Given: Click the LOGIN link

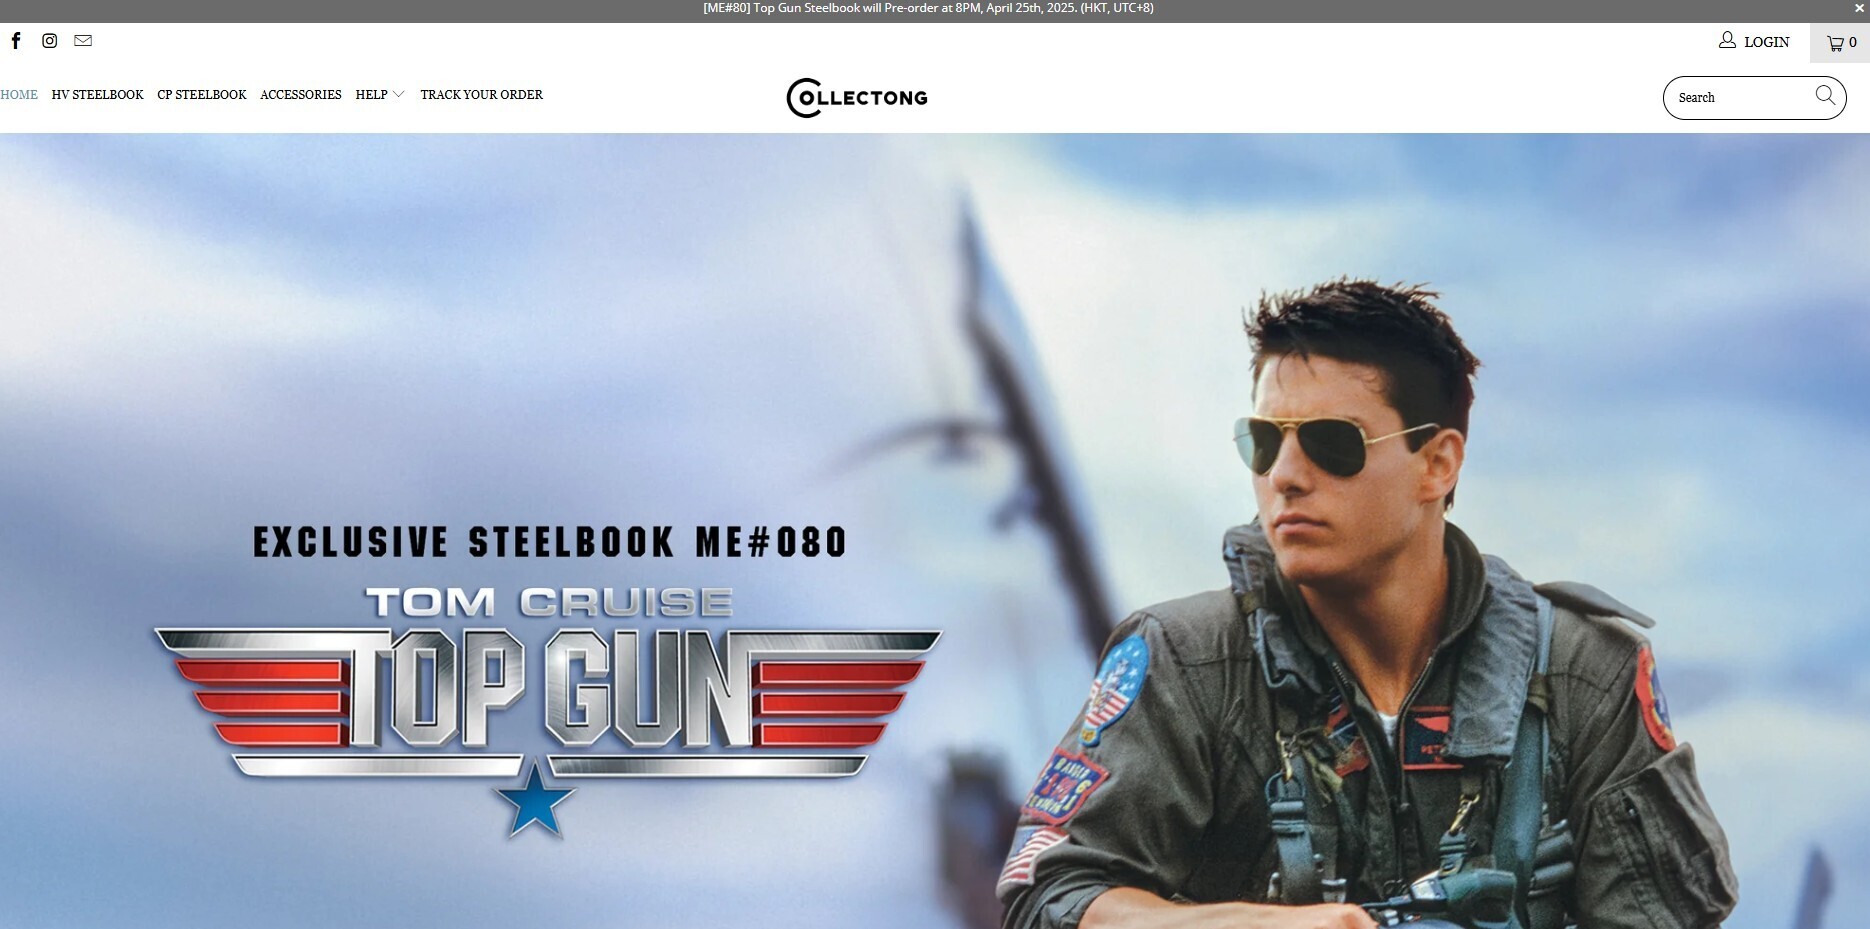Looking at the screenshot, I should point(1767,42).
